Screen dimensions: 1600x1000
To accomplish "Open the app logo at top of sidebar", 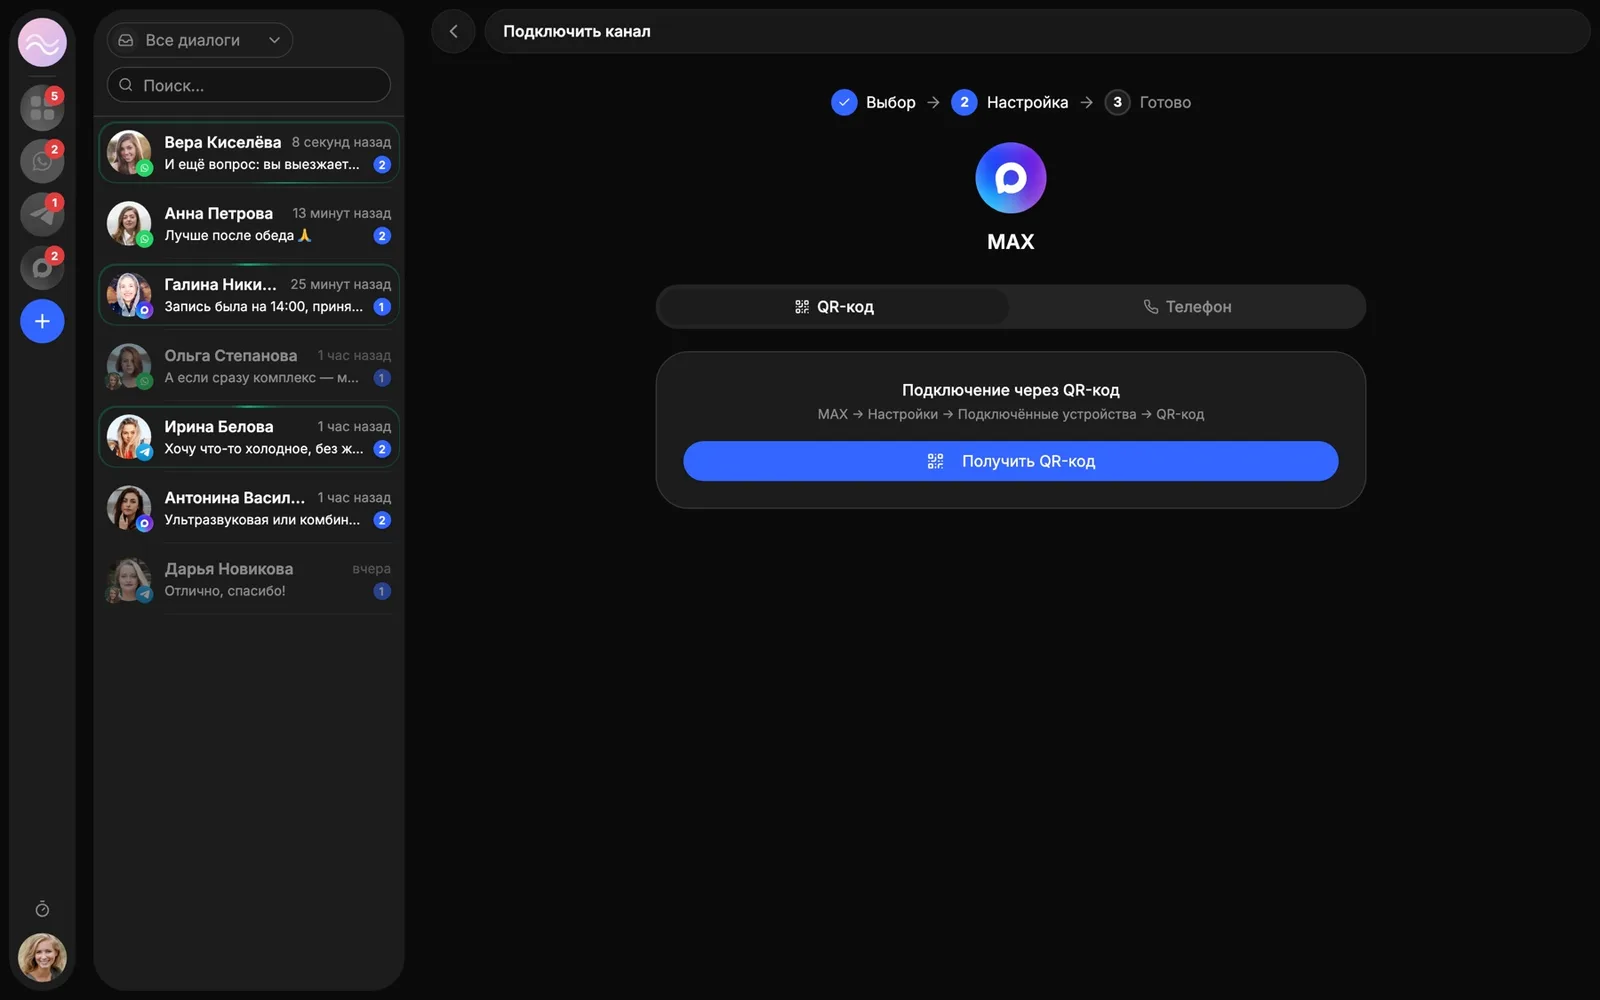I will (42, 43).
